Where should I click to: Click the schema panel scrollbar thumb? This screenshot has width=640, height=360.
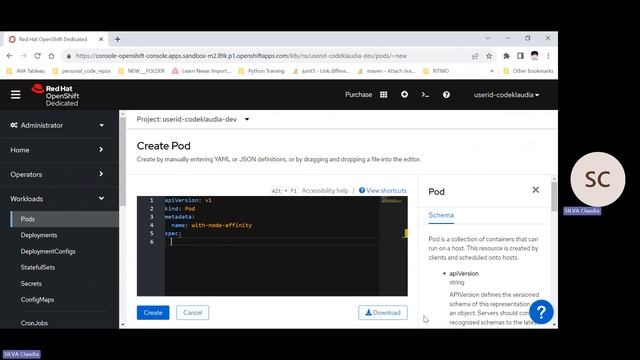(x=554, y=196)
